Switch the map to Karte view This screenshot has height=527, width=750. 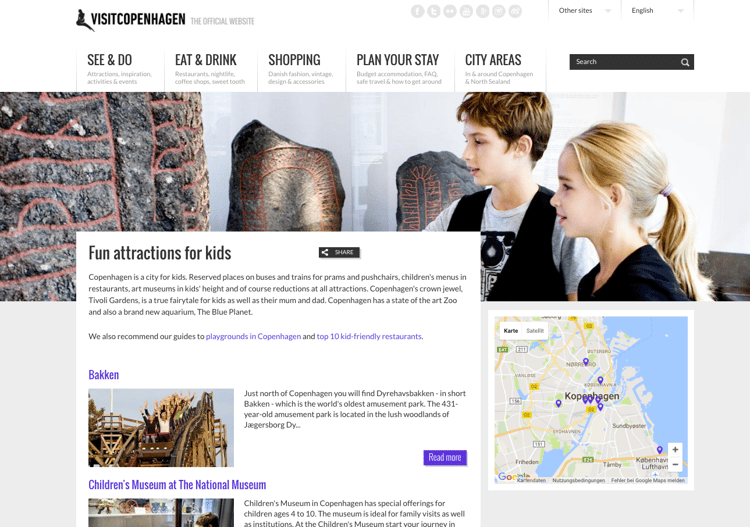coord(511,330)
